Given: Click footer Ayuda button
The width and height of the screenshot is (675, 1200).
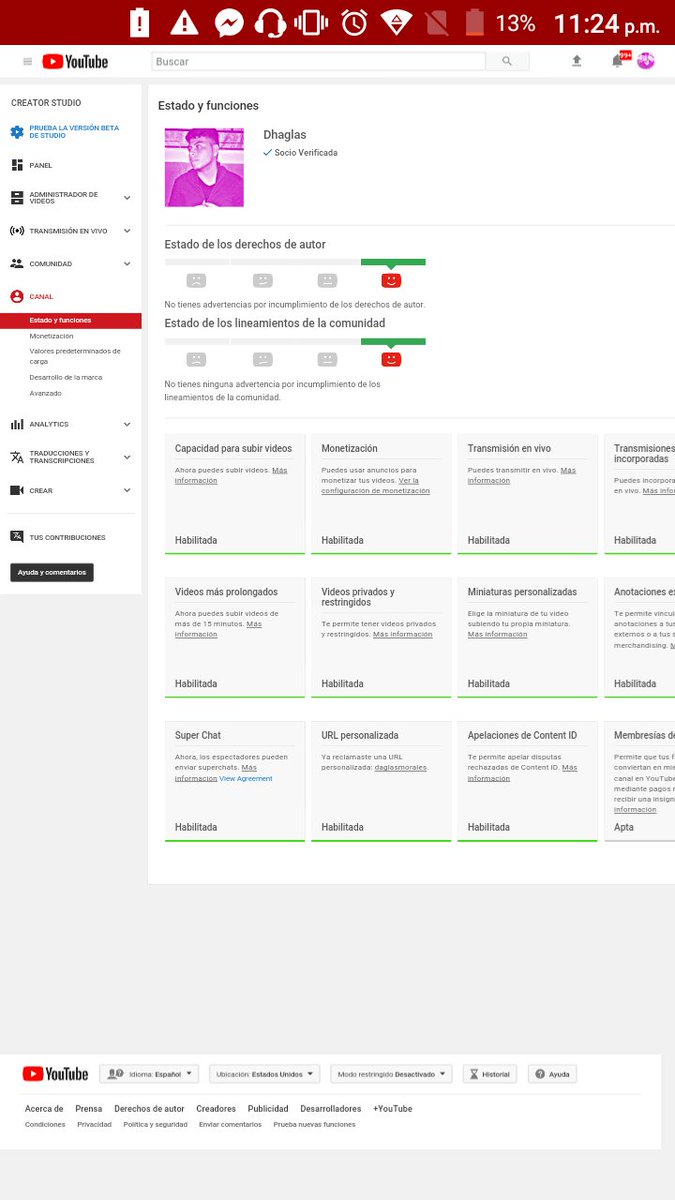Looking at the screenshot, I should 552,1074.
